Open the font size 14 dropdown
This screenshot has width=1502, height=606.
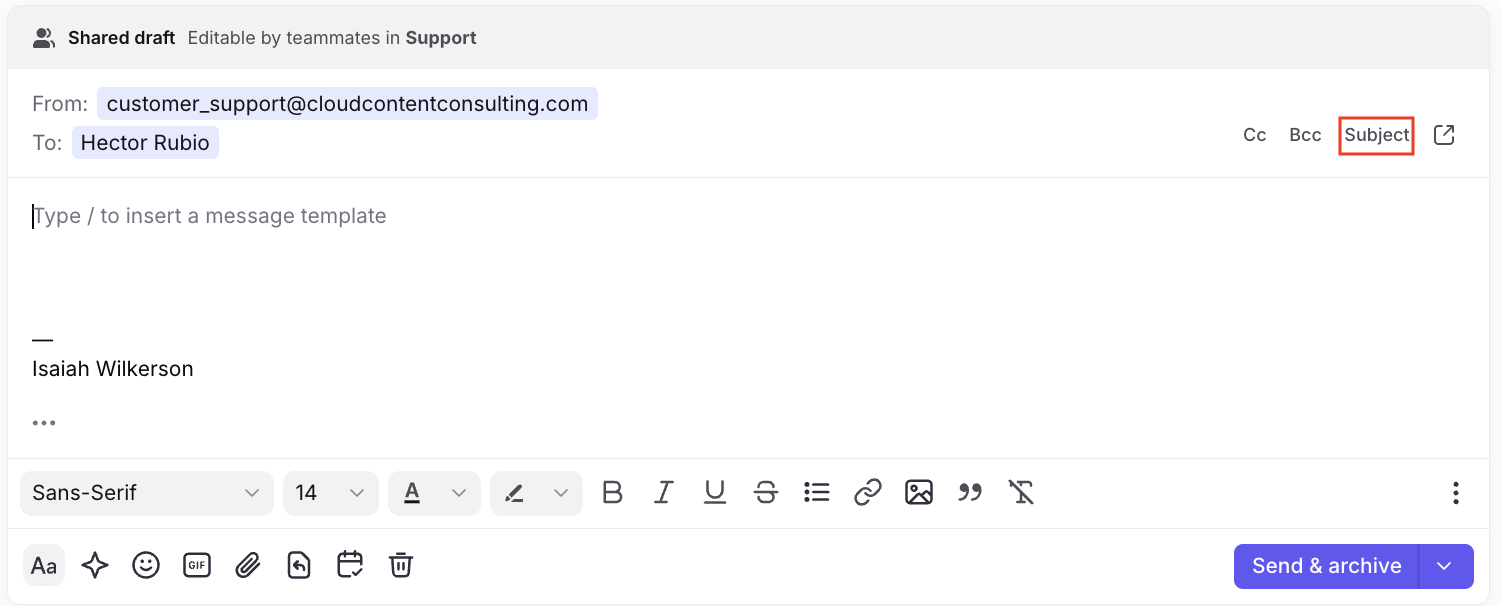pyautogui.click(x=331, y=493)
